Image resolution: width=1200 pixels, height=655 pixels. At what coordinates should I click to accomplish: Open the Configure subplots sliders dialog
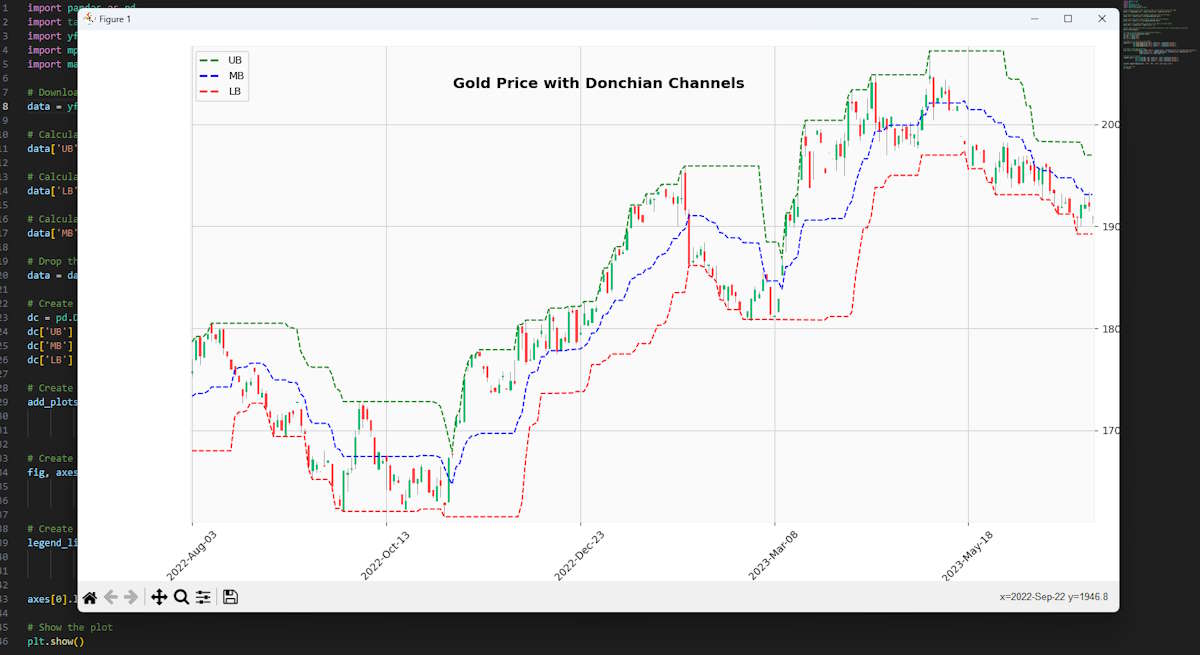pos(203,597)
